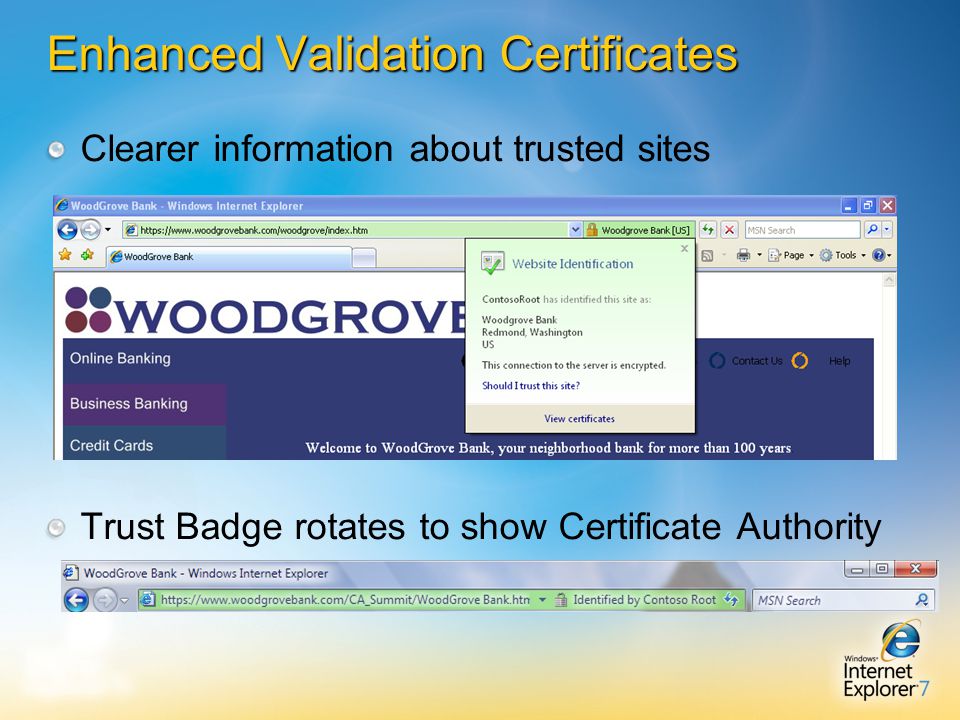Open recent pages arrow in lower browser
Screen dimensions: 960x720
124,601
